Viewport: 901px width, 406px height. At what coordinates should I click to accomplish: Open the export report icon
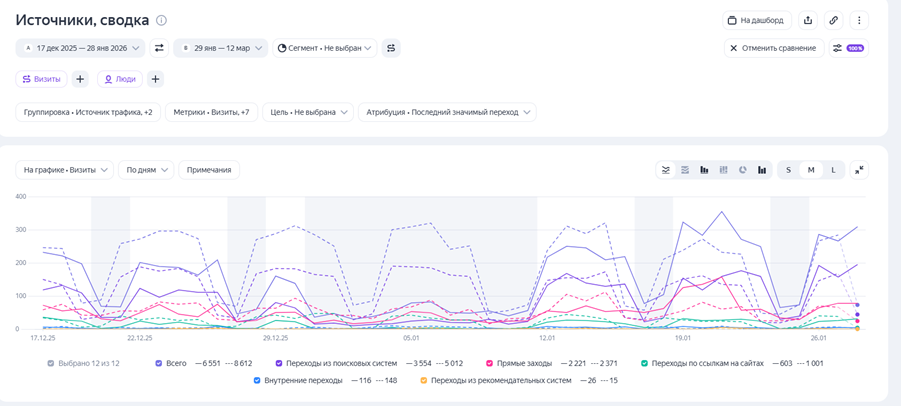[x=808, y=20]
